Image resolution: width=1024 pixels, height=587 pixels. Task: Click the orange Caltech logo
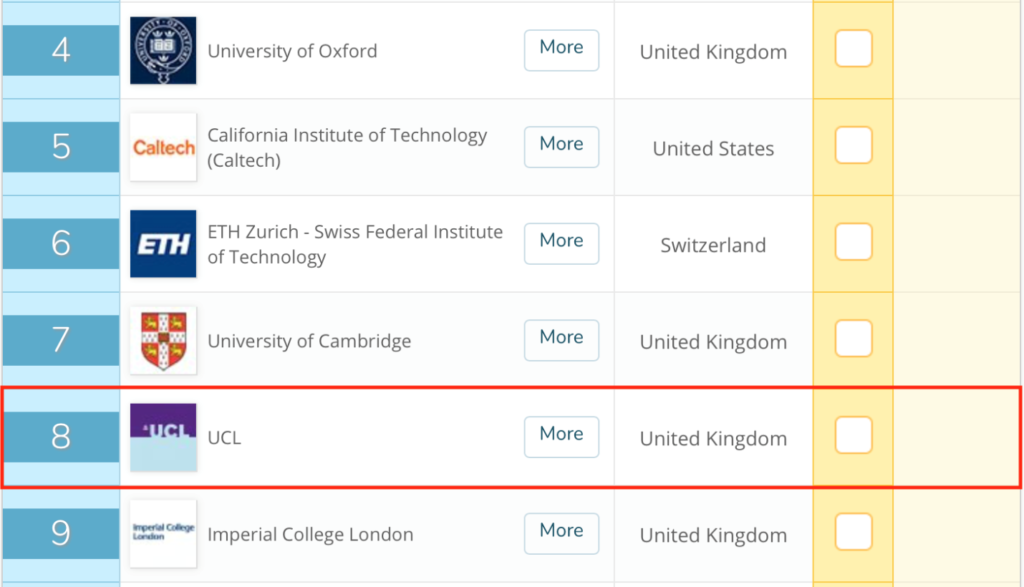click(x=163, y=147)
